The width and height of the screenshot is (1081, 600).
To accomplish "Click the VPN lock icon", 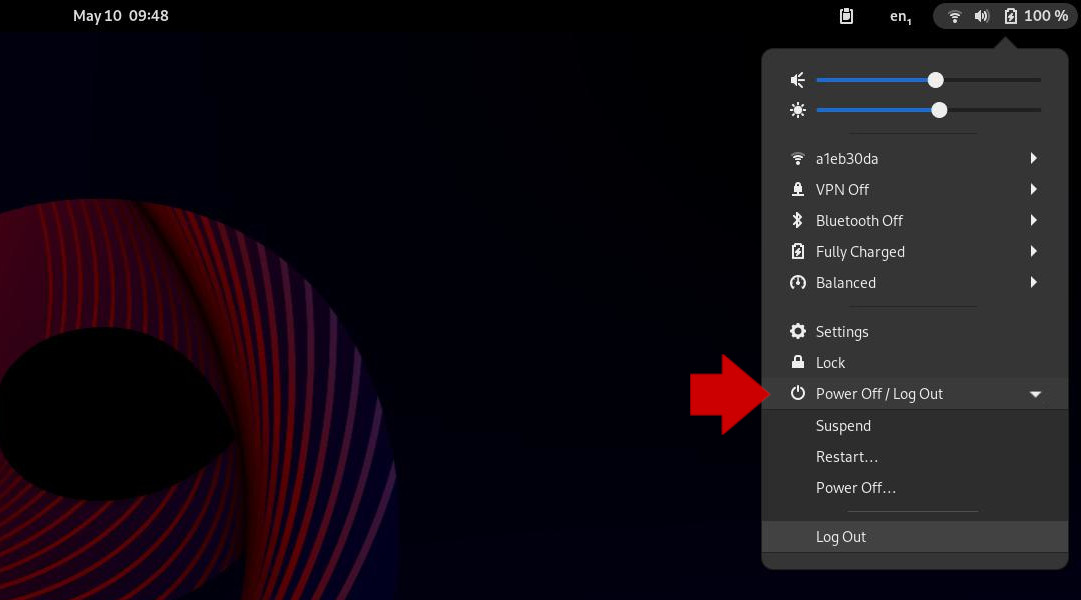I will [x=797, y=189].
